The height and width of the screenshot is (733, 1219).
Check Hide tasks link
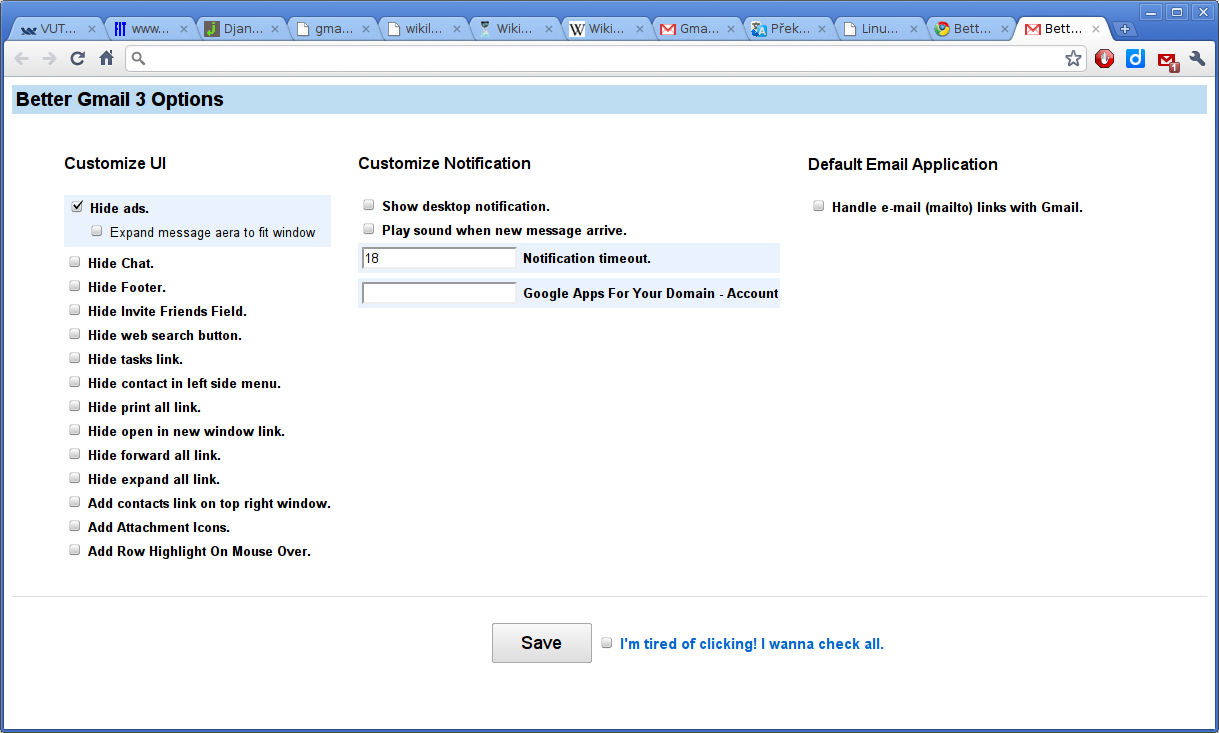click(x=75, y=358)
